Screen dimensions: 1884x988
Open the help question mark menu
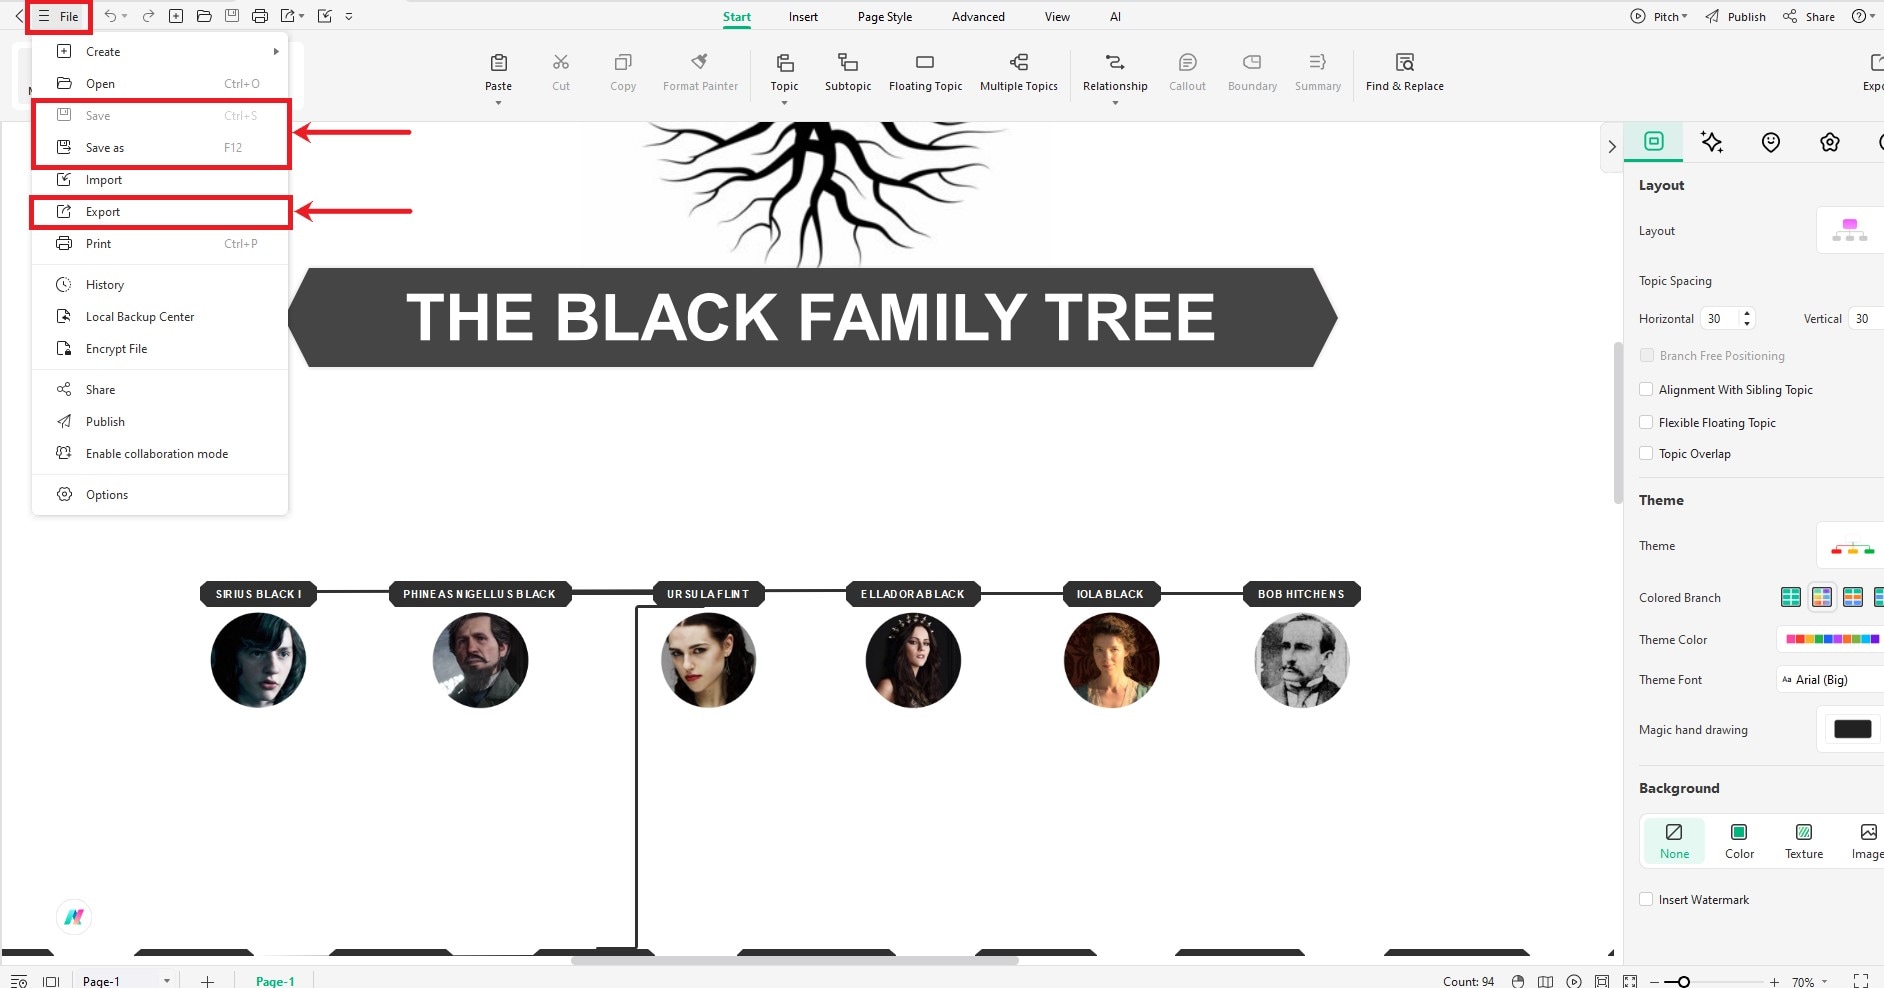(x=1862, y=16)
